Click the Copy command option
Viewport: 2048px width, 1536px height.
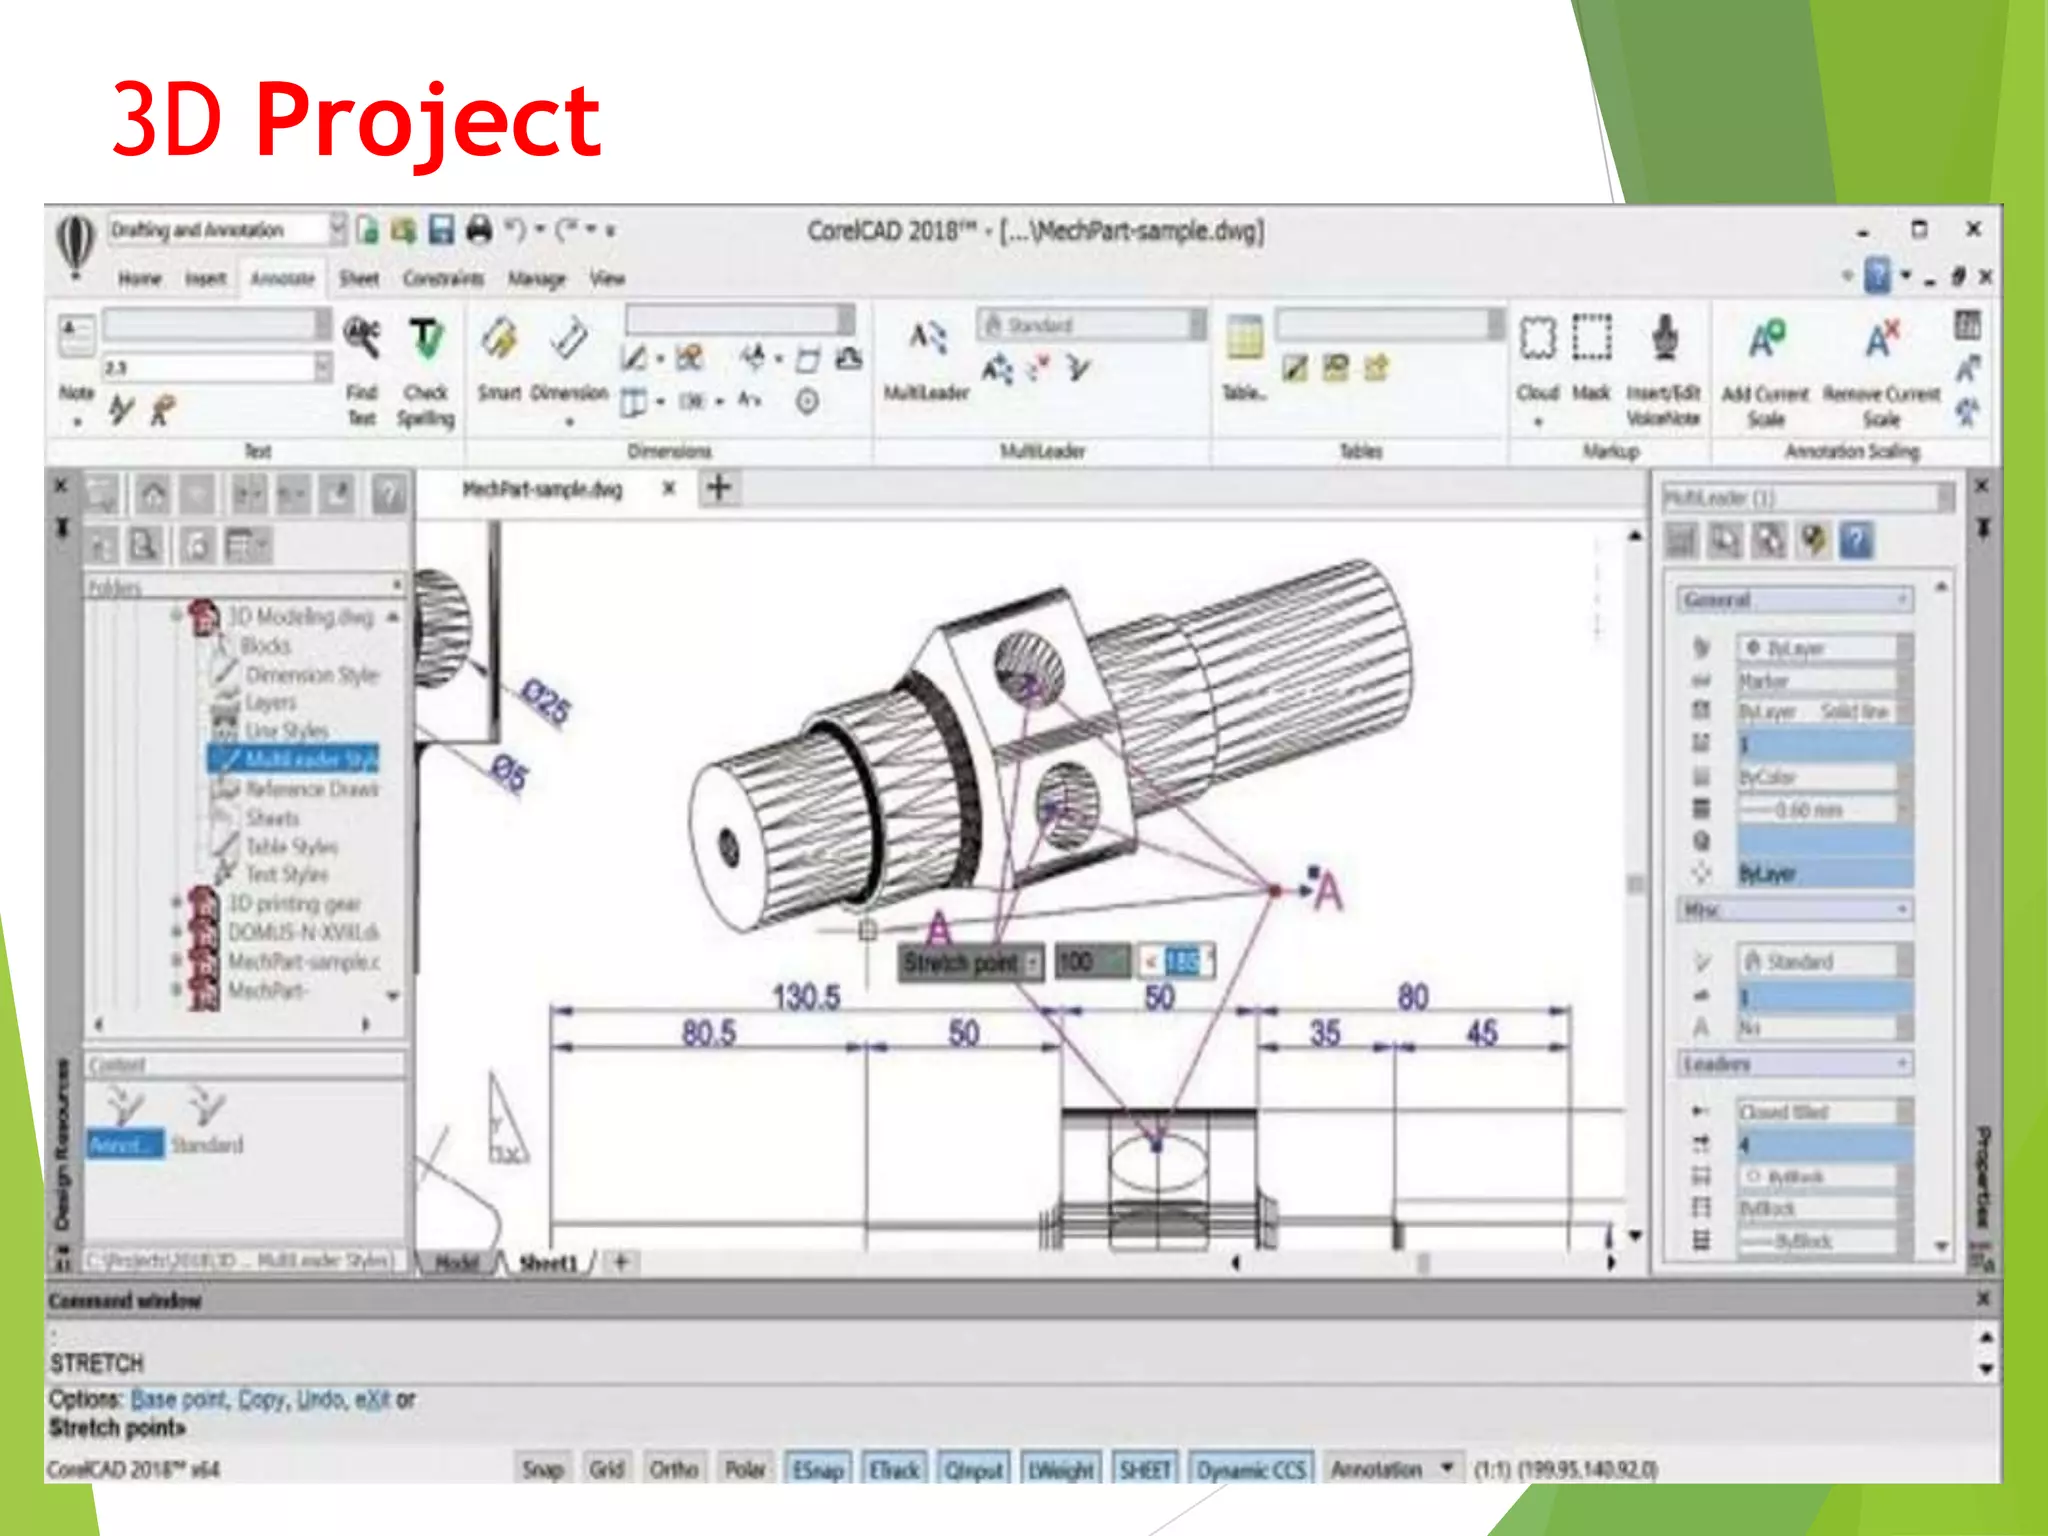click(262, 1399)
